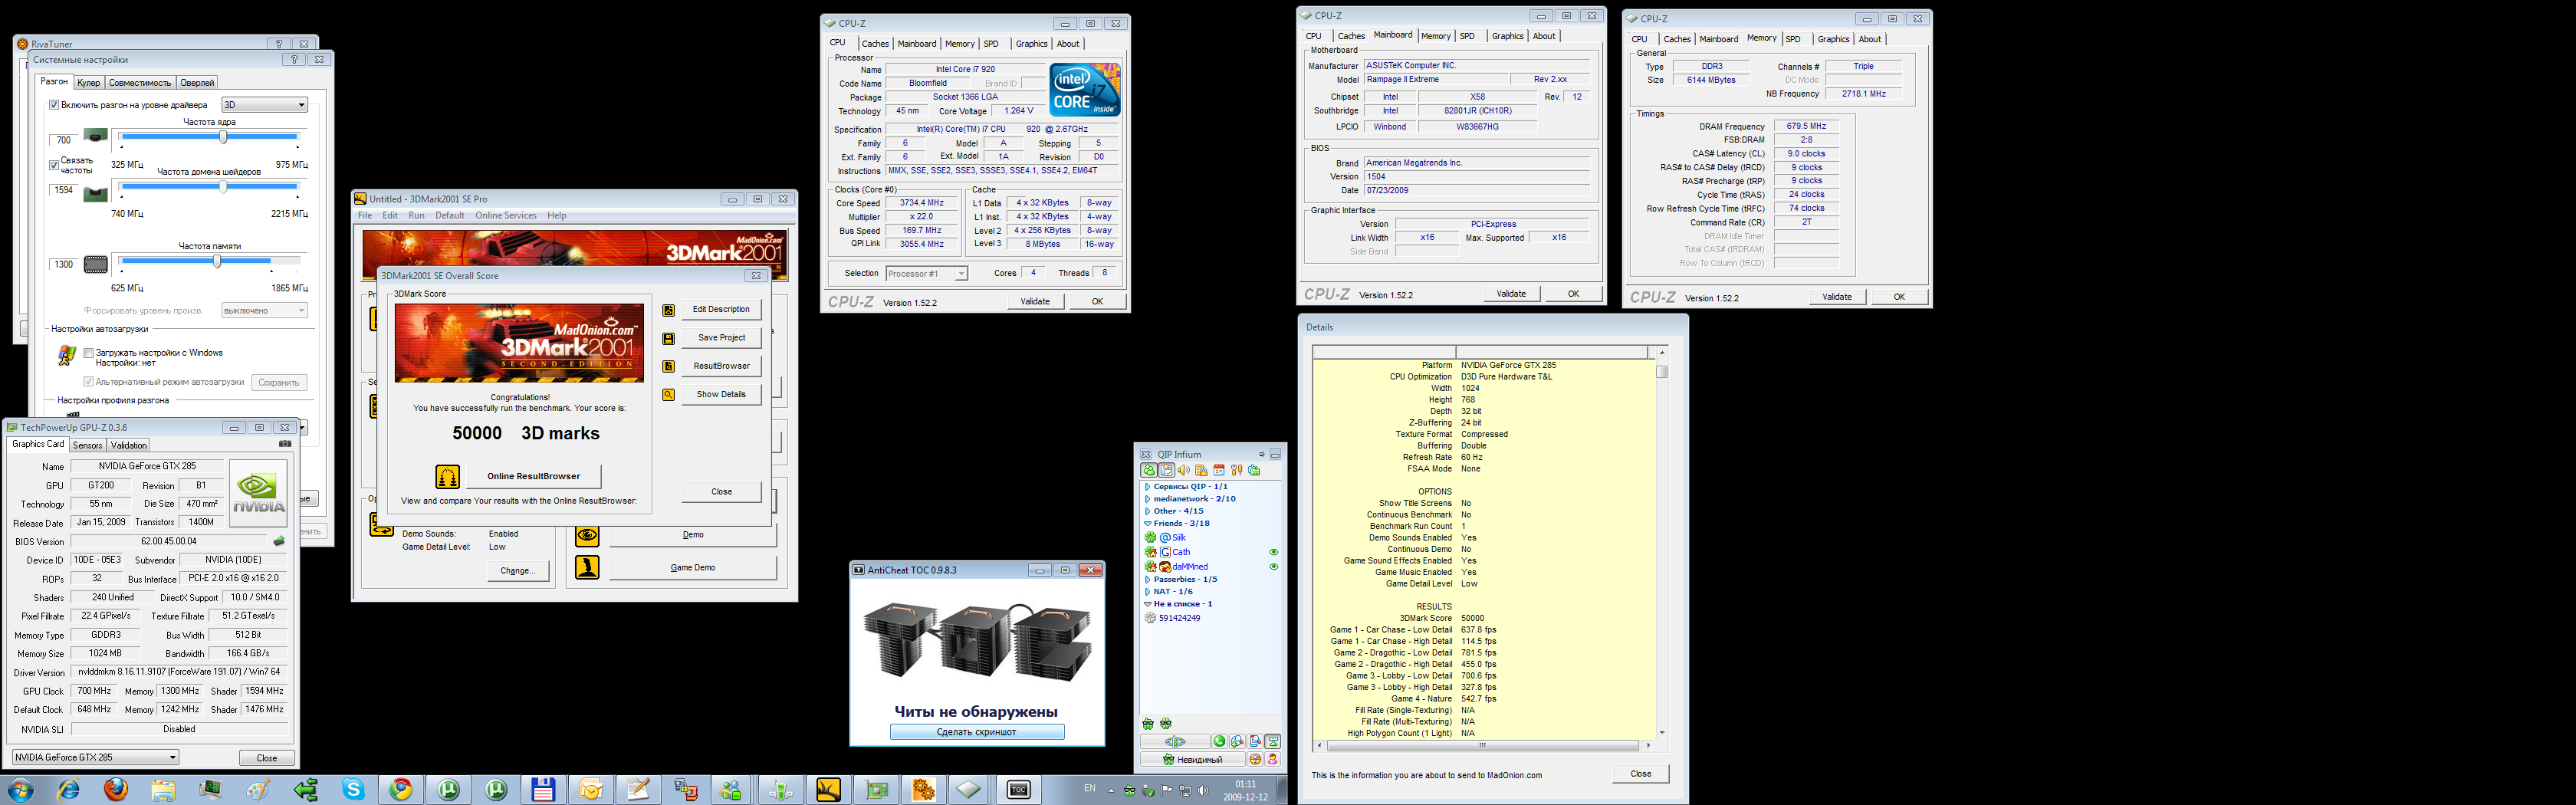The height and width of the screenshot is (805, 2576).
Task: Open the 3D mode dropdown in RivaTuner
Action: [x=264, y=105]
